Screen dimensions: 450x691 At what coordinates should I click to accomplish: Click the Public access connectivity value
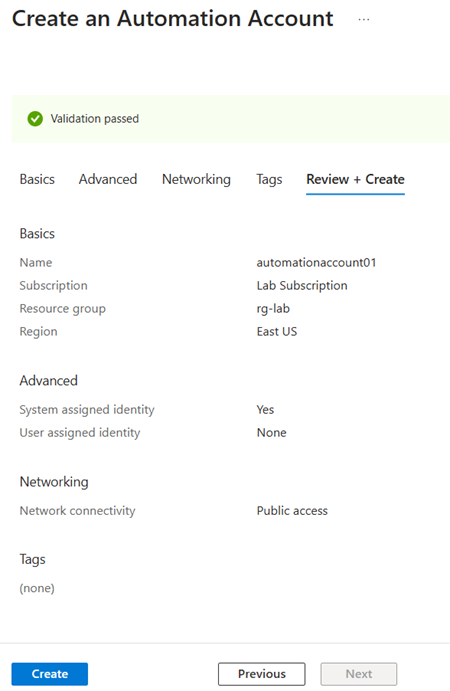pyautogui.click(x=292, y=511)
